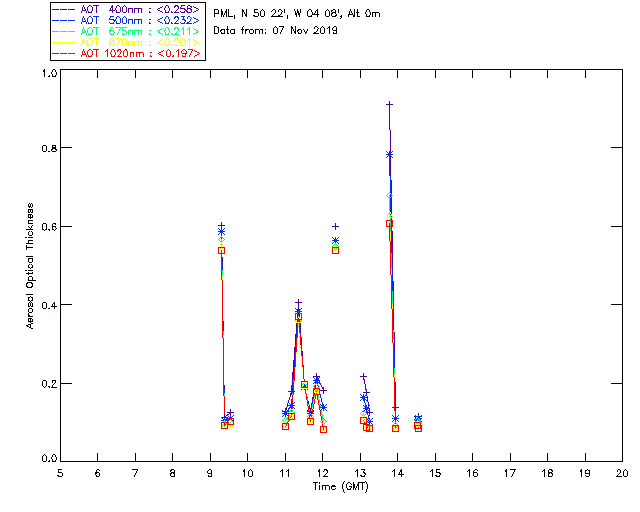
Task: Click the blue 500nm asterisk marker near 0.78
Action: [x=389, y=154]
